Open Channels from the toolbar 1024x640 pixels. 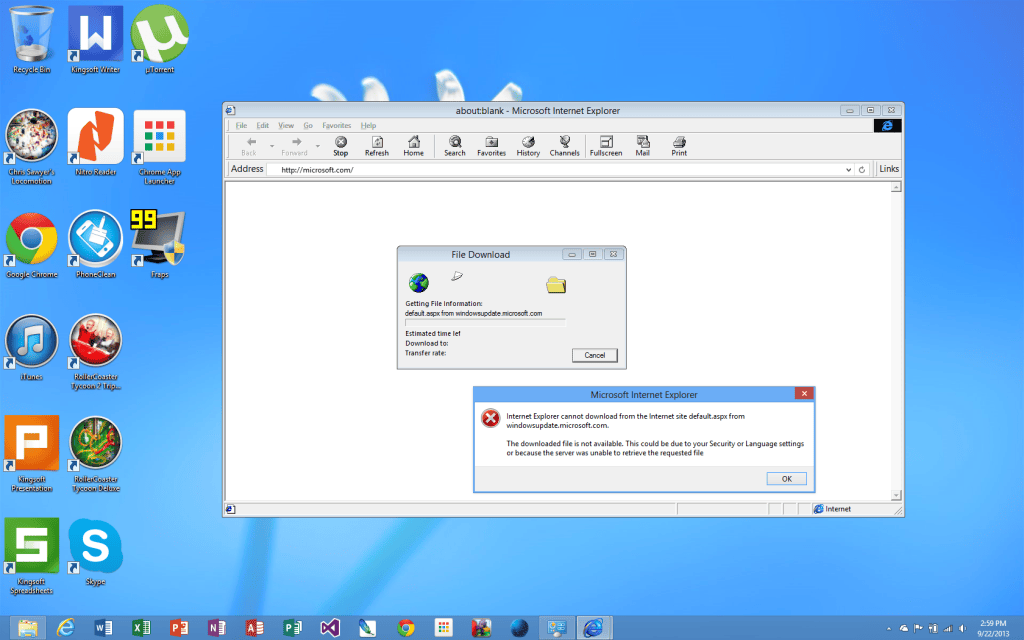point(565,146)
